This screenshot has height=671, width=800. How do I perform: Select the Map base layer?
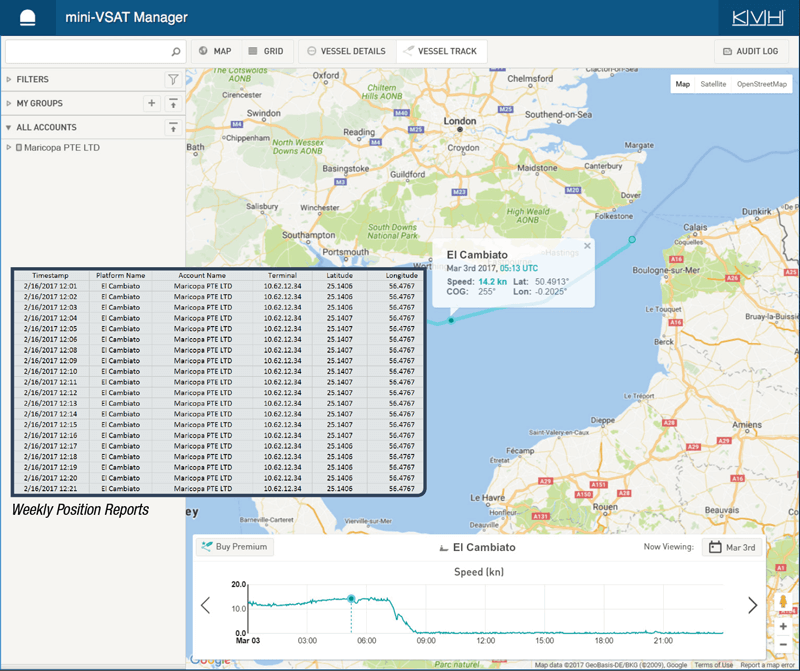click(683, 84)
